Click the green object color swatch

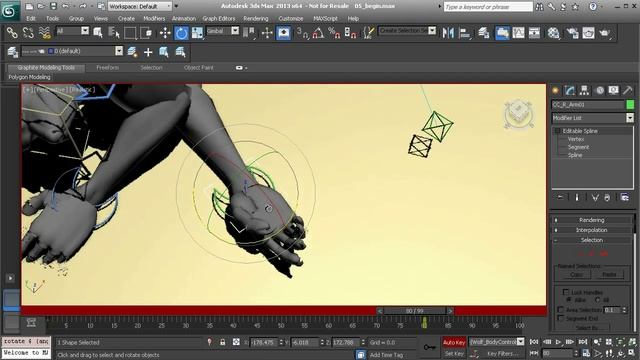click(x=630, y=105)
